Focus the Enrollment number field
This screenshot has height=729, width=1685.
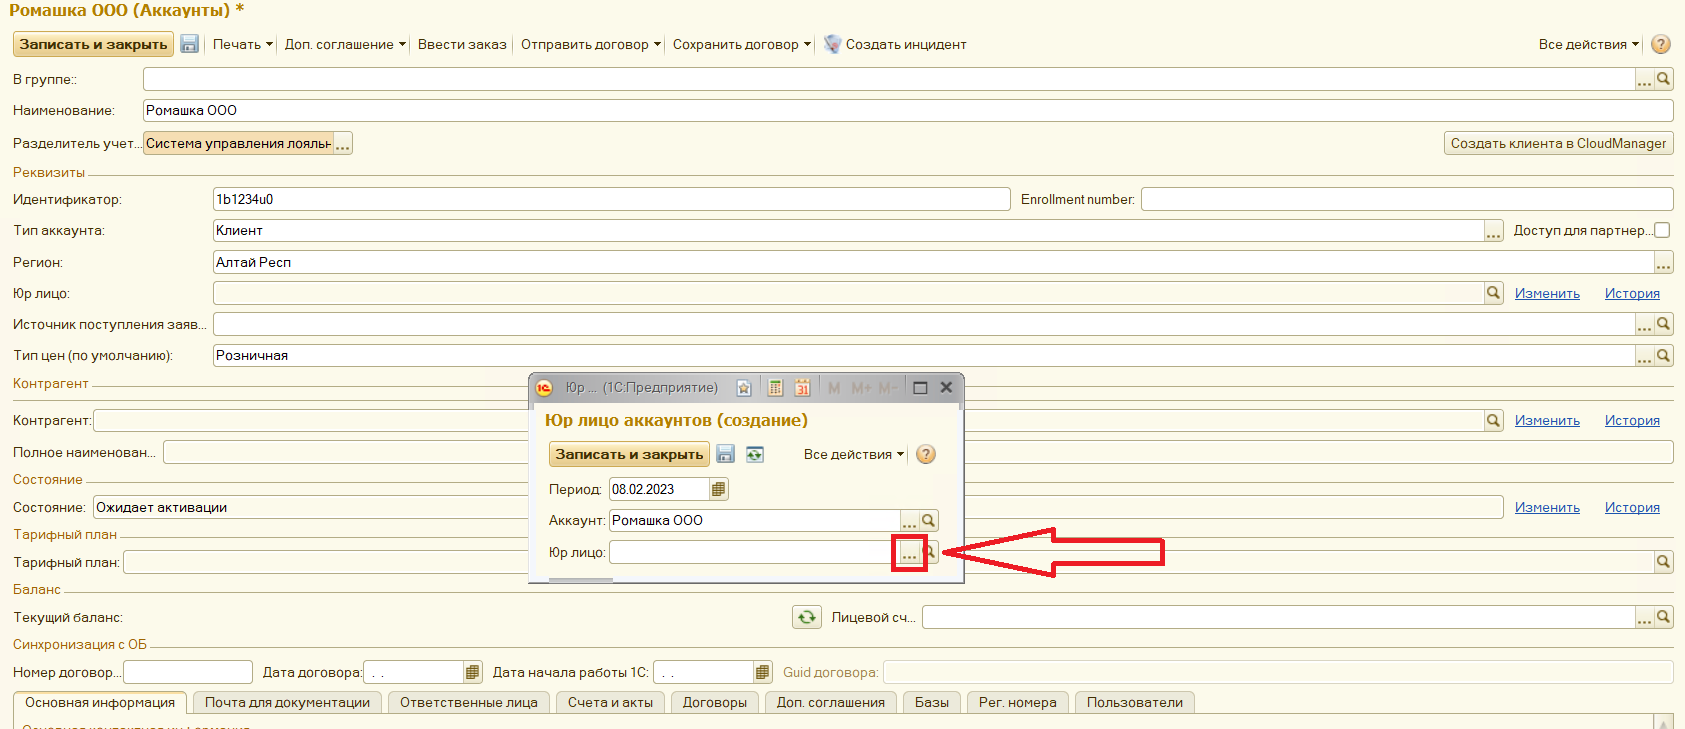coord(1407,199)
